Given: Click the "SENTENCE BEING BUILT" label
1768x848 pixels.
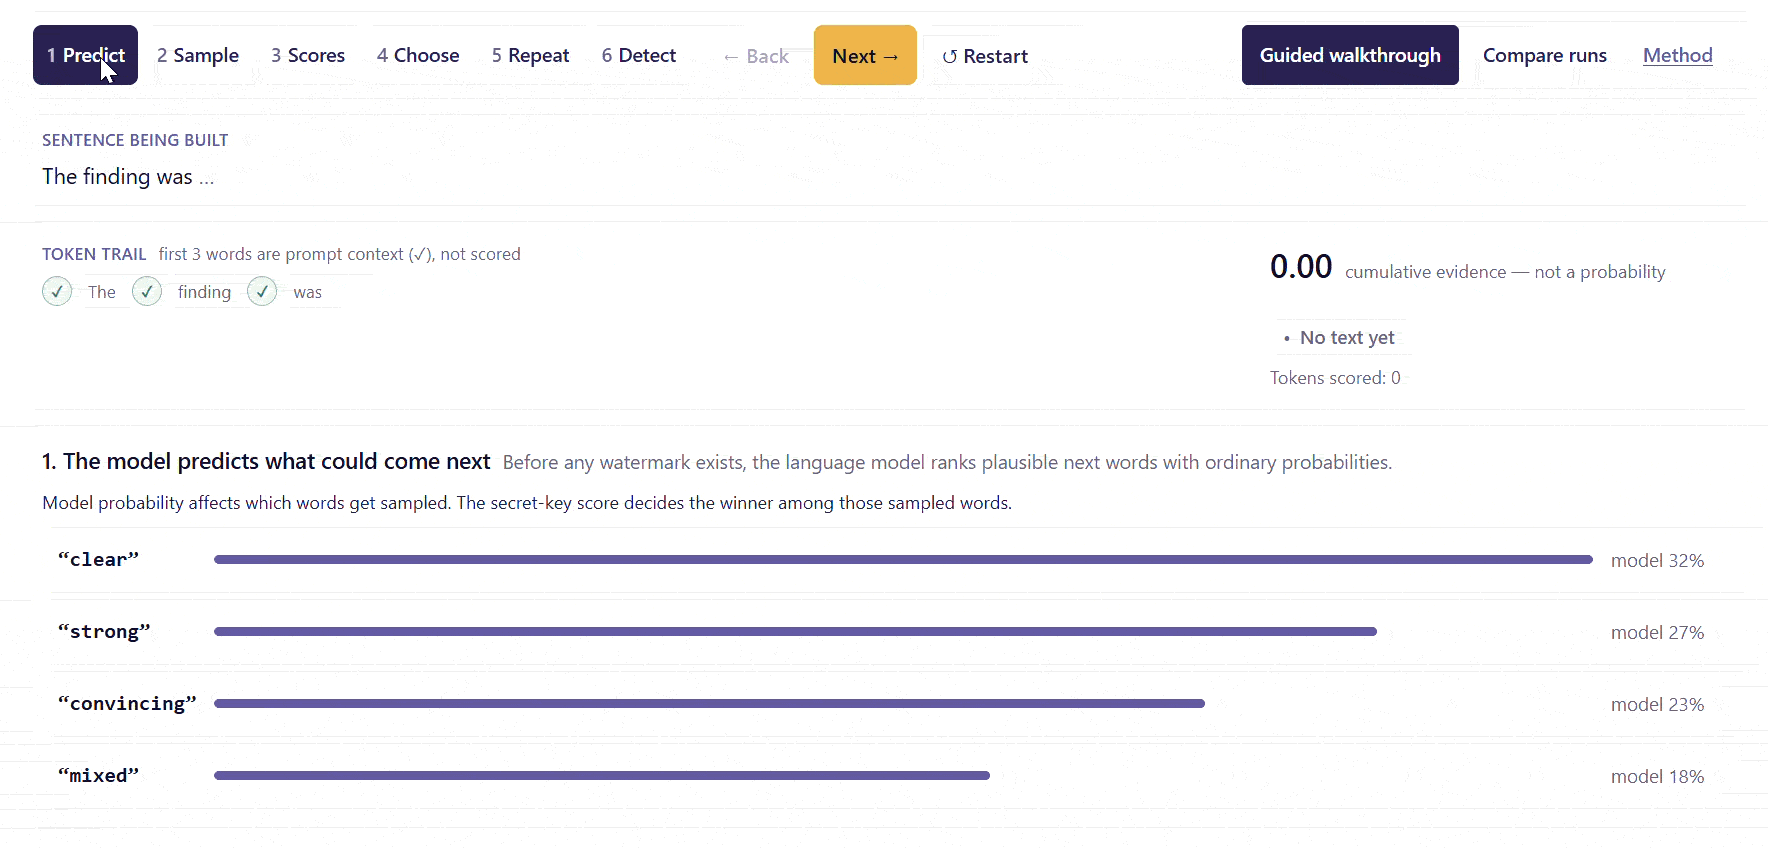Looking at the screenshot, I should 135,140.
